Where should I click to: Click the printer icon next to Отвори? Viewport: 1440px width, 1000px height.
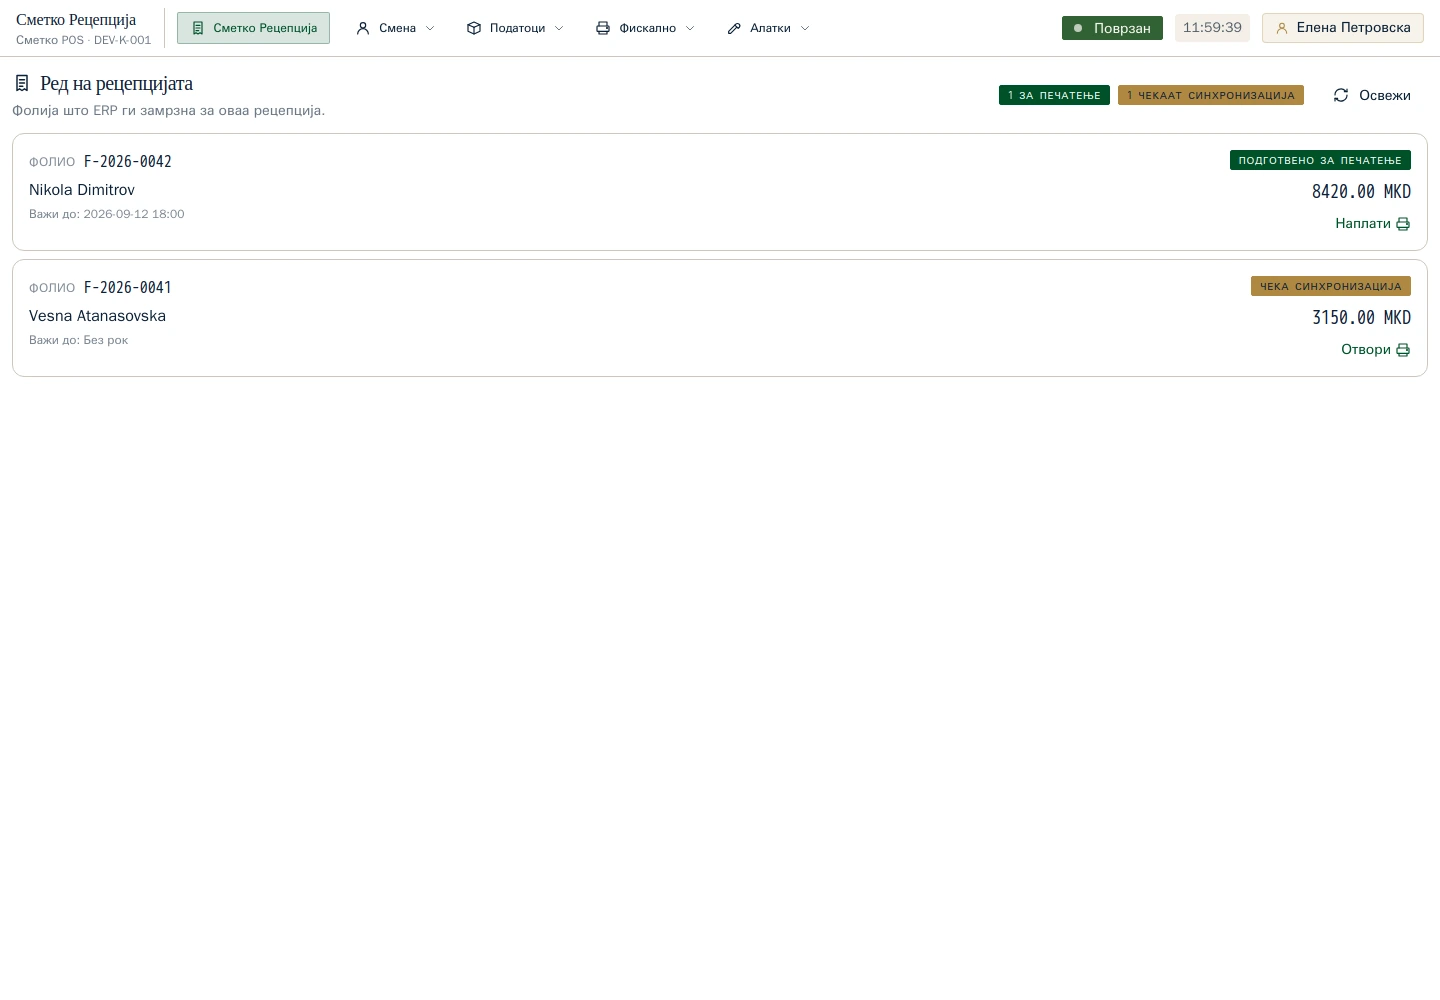[x=1403, y=350]
